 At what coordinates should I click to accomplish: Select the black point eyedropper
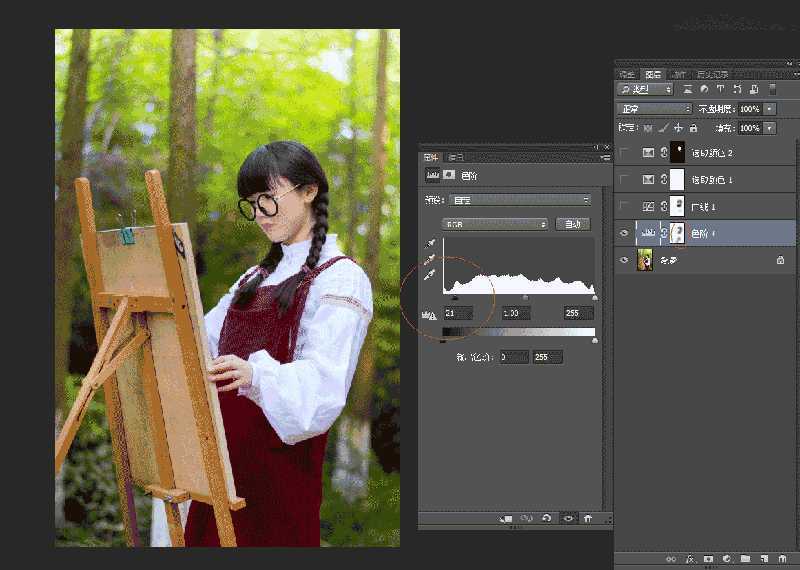(430, 243)
